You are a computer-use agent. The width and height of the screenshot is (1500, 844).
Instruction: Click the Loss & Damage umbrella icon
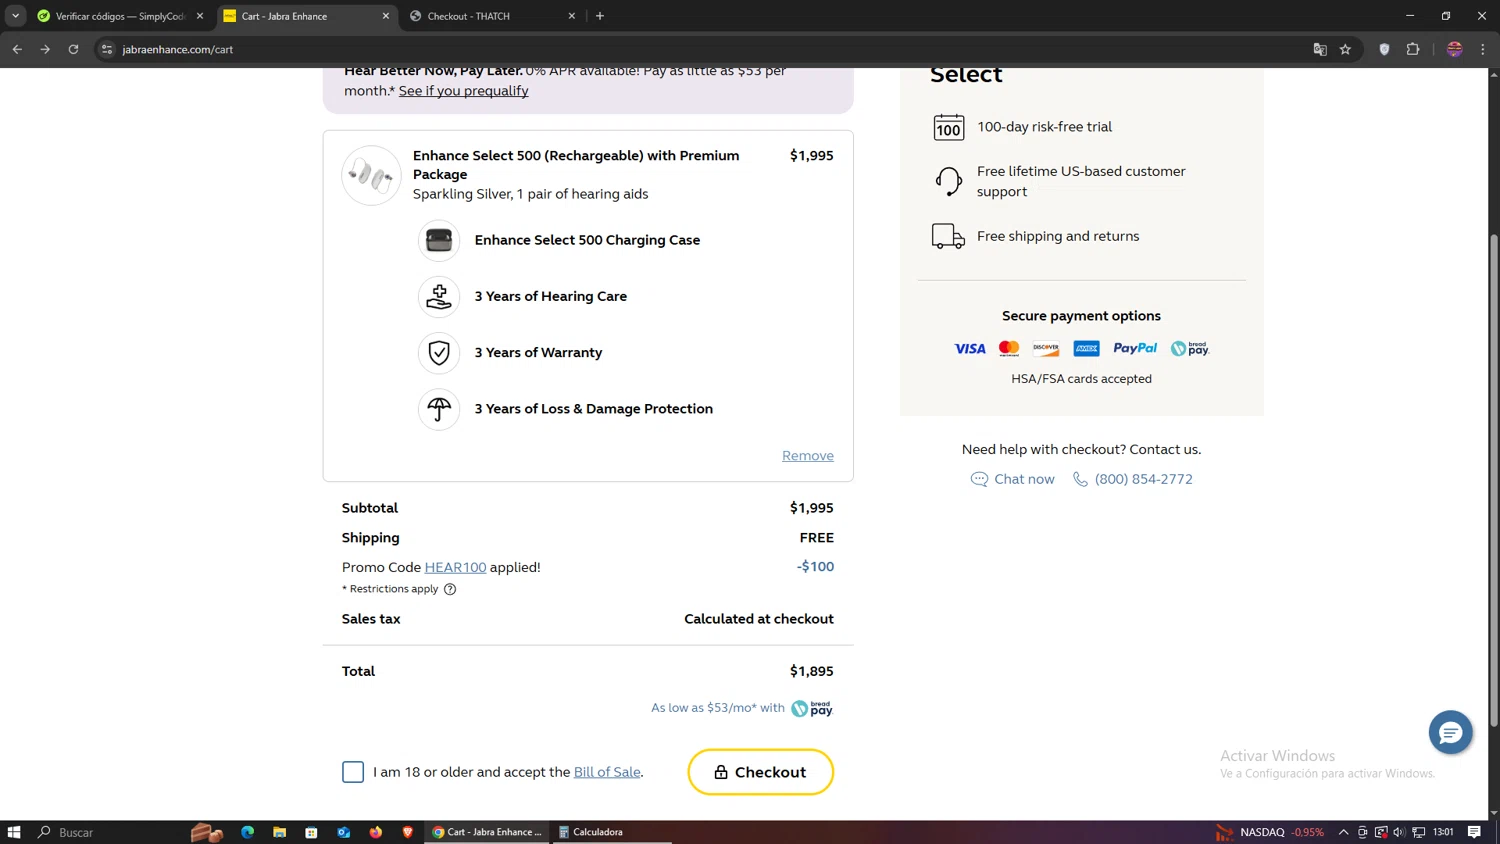coord(439,409)
